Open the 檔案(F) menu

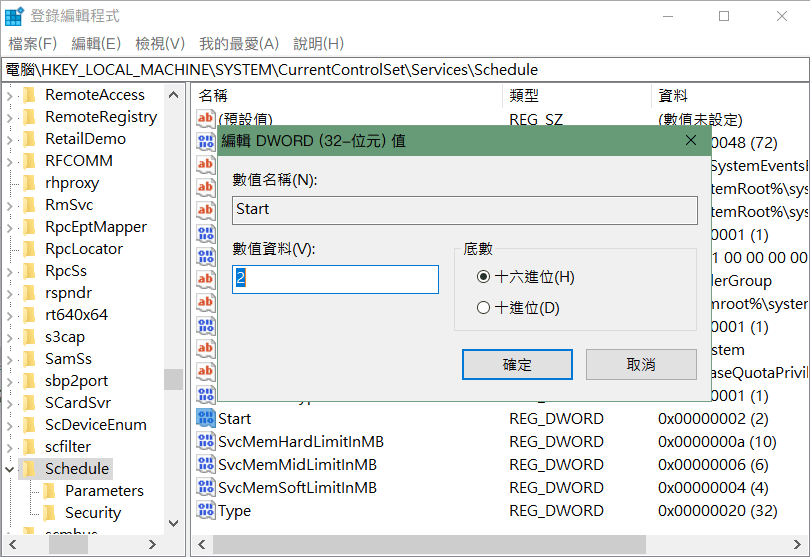[33, 44]
